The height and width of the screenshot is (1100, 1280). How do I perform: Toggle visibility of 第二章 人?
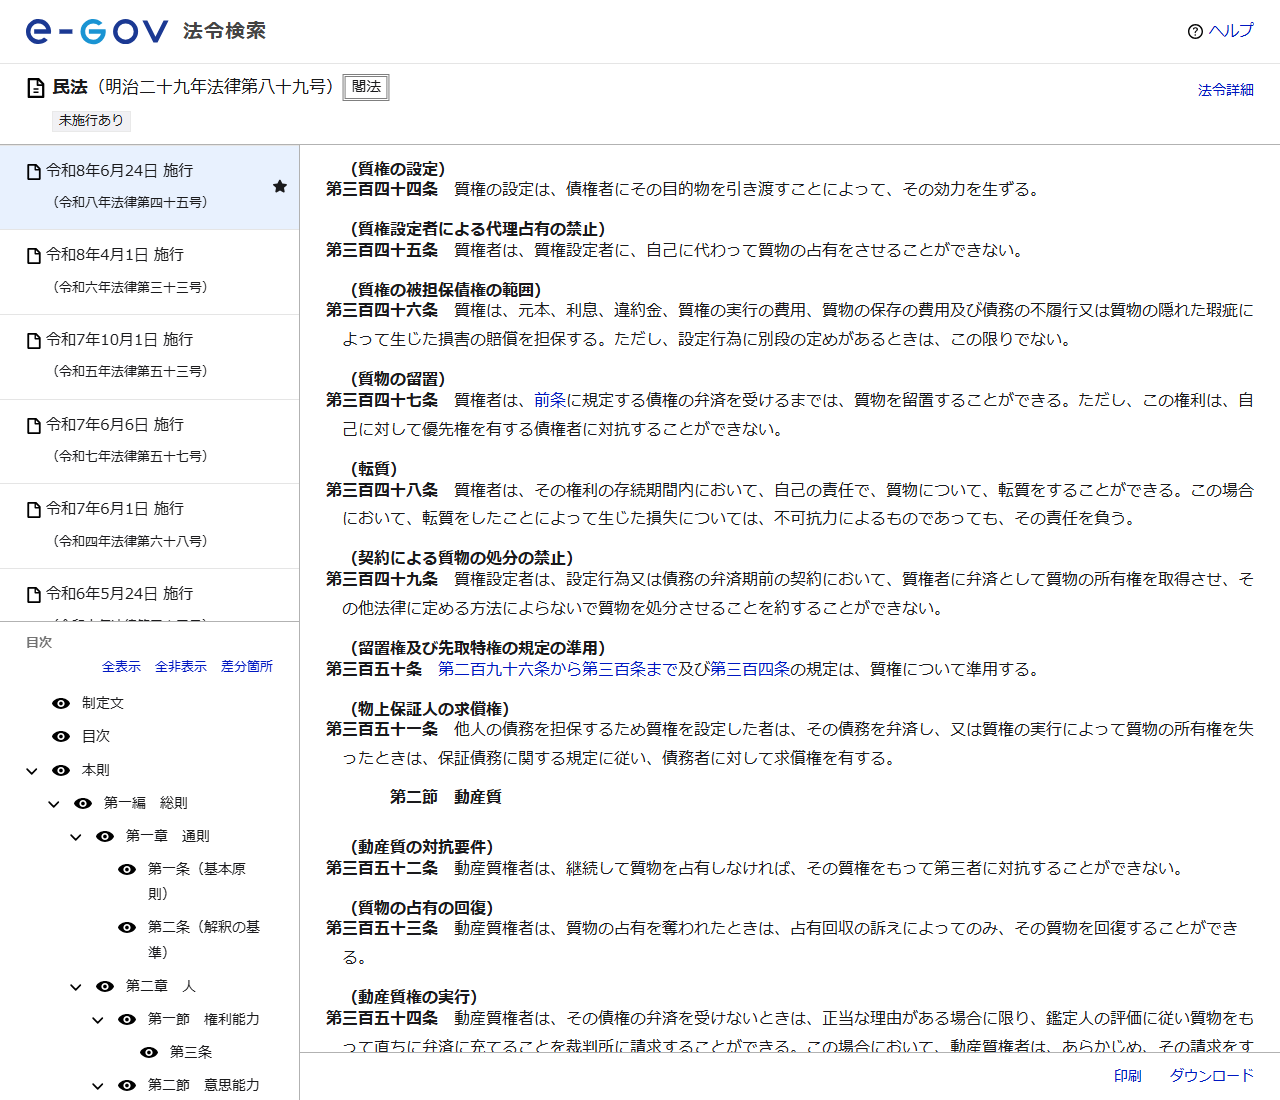point(105,986)
